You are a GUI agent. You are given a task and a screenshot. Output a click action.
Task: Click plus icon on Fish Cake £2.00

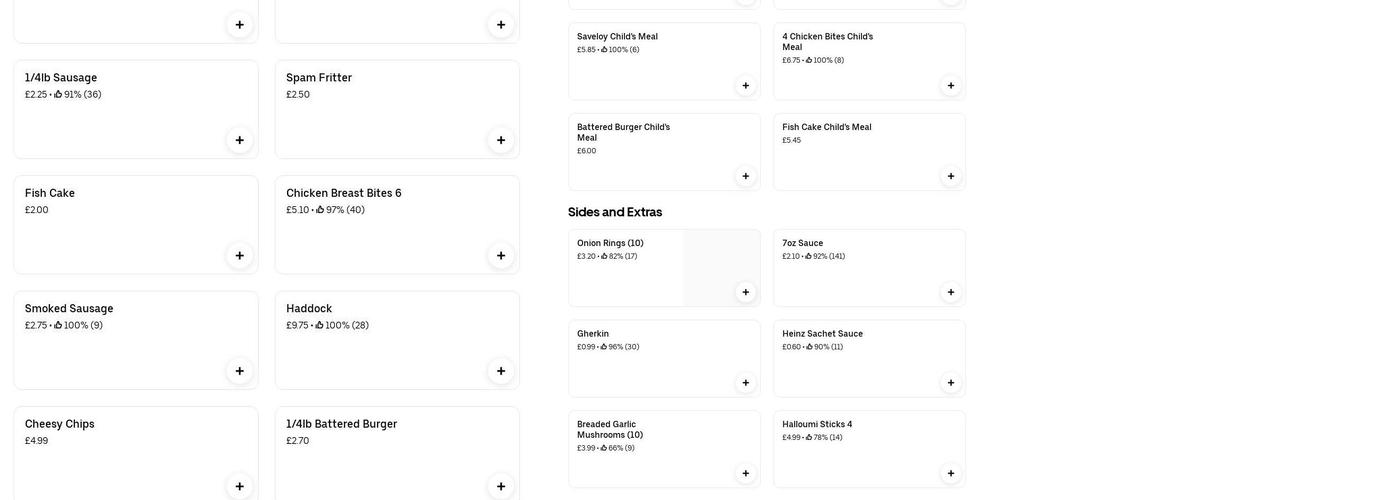click(239, 256)
